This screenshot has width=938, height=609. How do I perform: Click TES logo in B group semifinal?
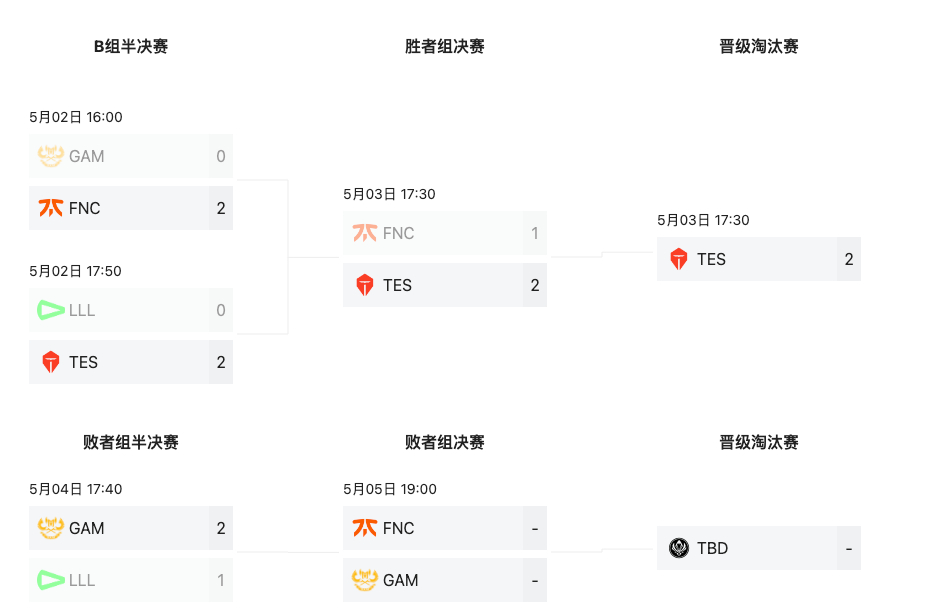pos(51,362)
